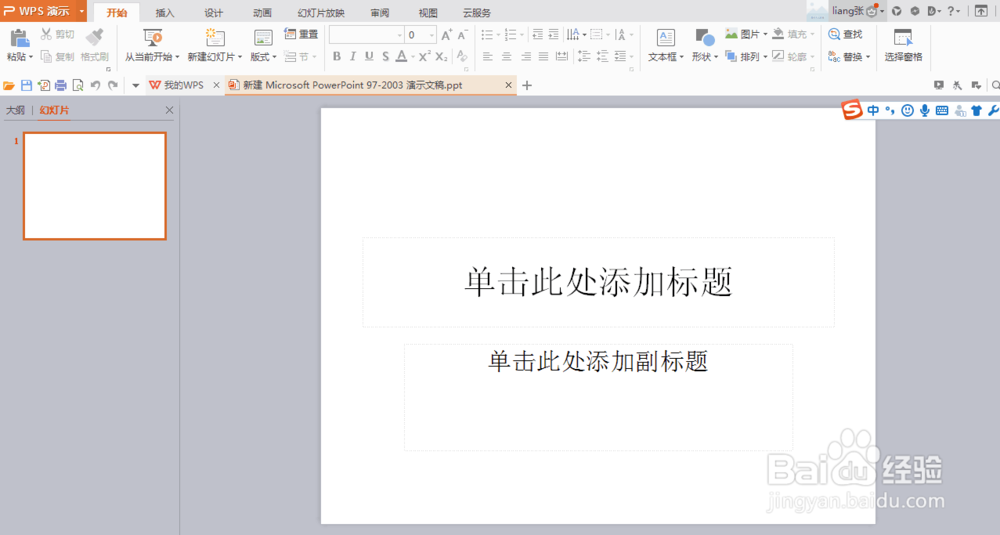Switch to the Design (设计) tab
This screenshot has height=535, width=1000.
214,13
